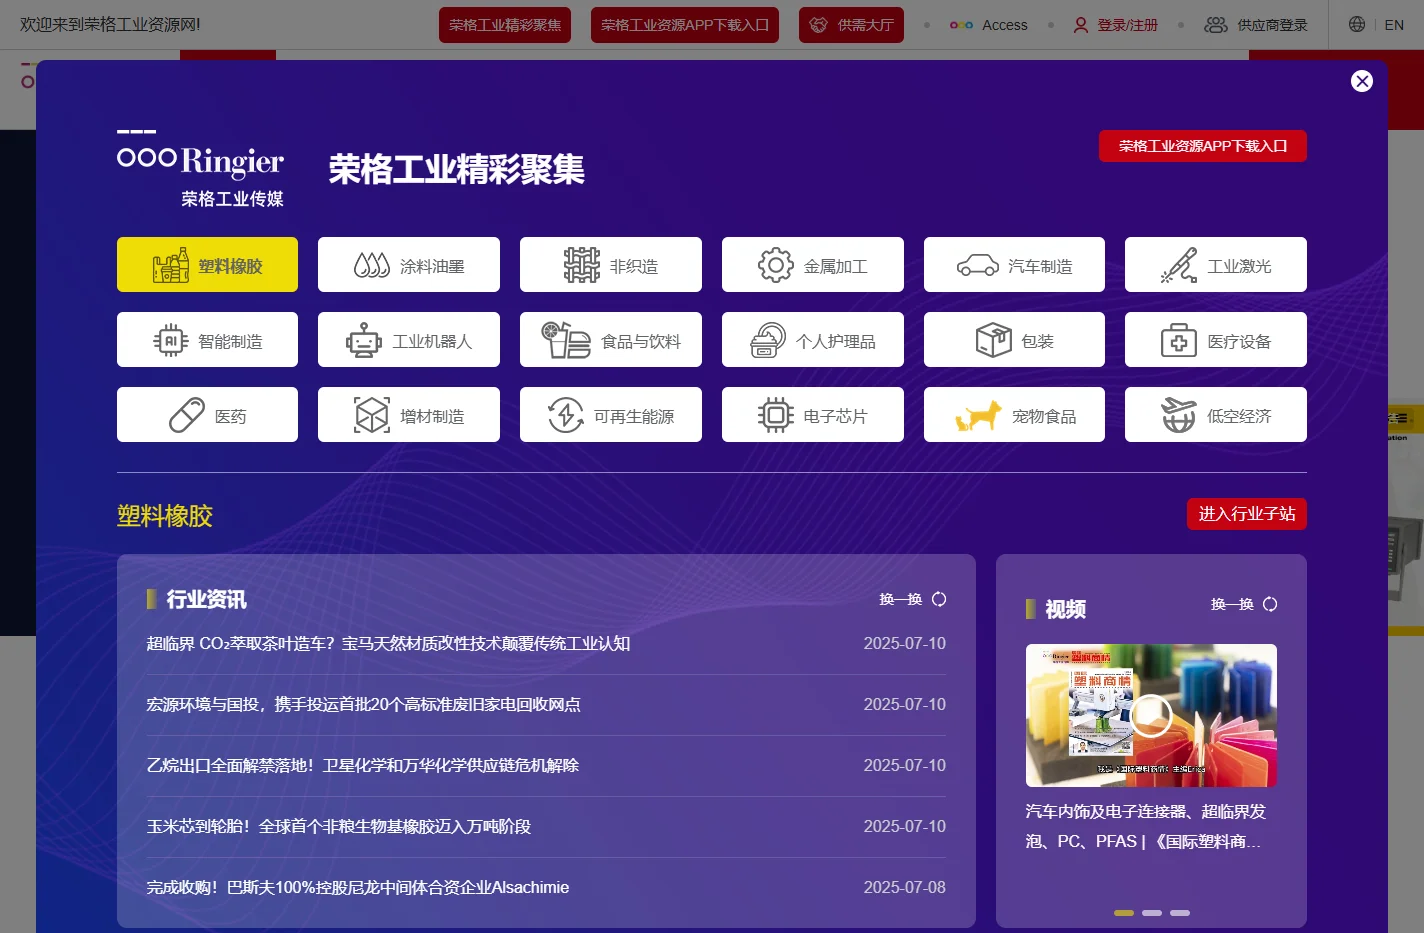Click 视频 section heading
The height and width of the screenshot is (933, 1424).
pyautogui.click(x=1065, y=609)
